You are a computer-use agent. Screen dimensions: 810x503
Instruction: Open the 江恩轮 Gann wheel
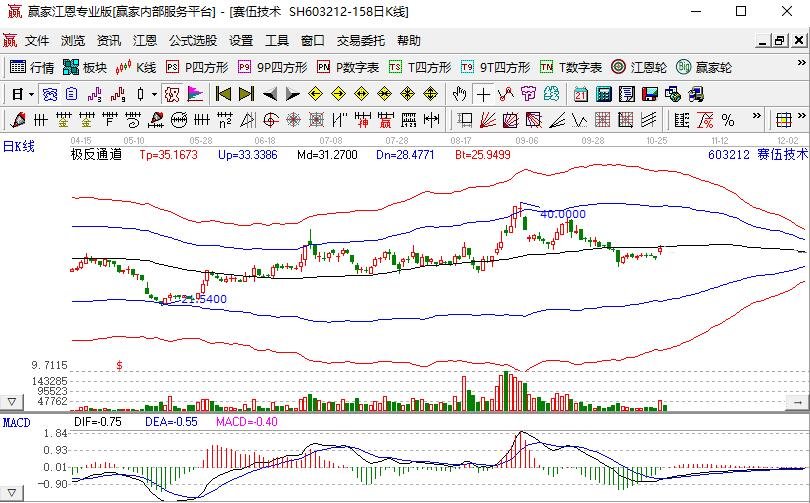click(x=638, y=68)
